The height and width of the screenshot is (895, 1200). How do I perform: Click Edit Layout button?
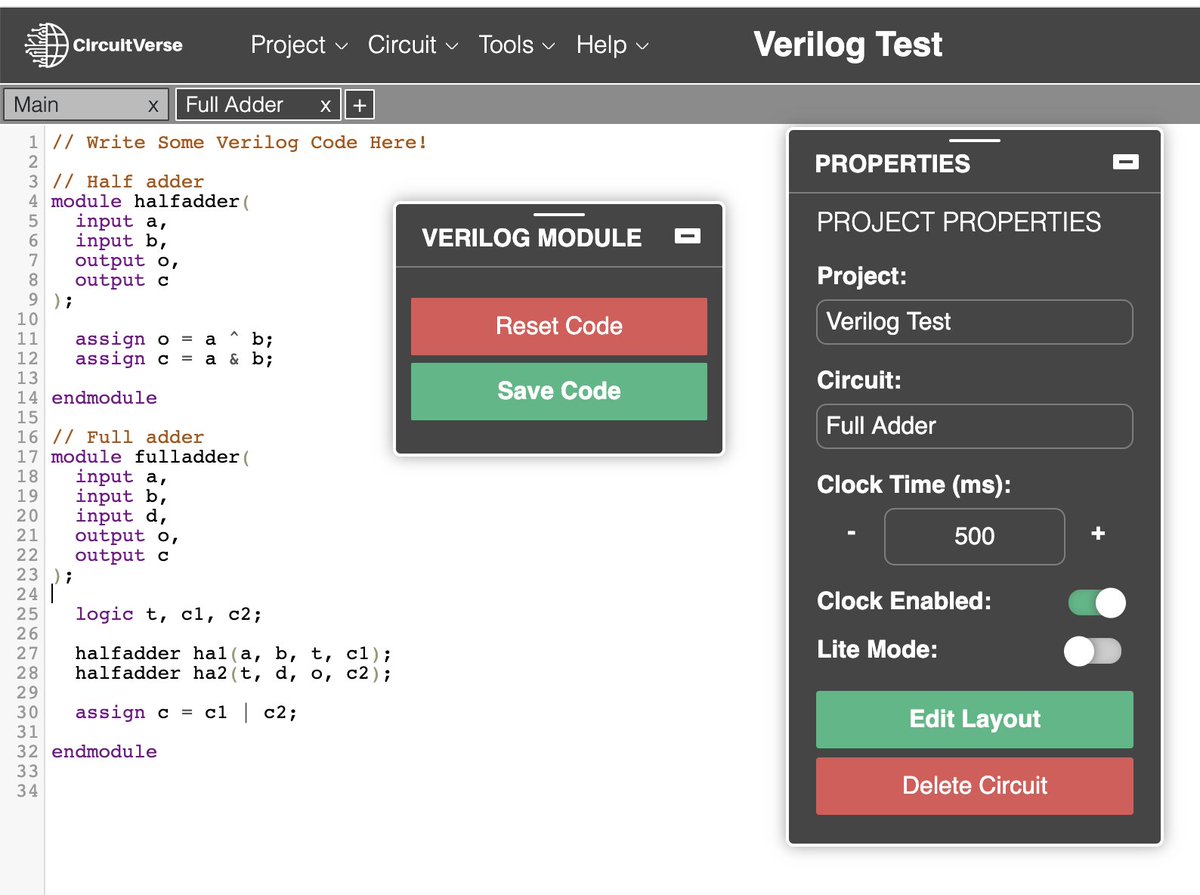click(x=975, y=719)
